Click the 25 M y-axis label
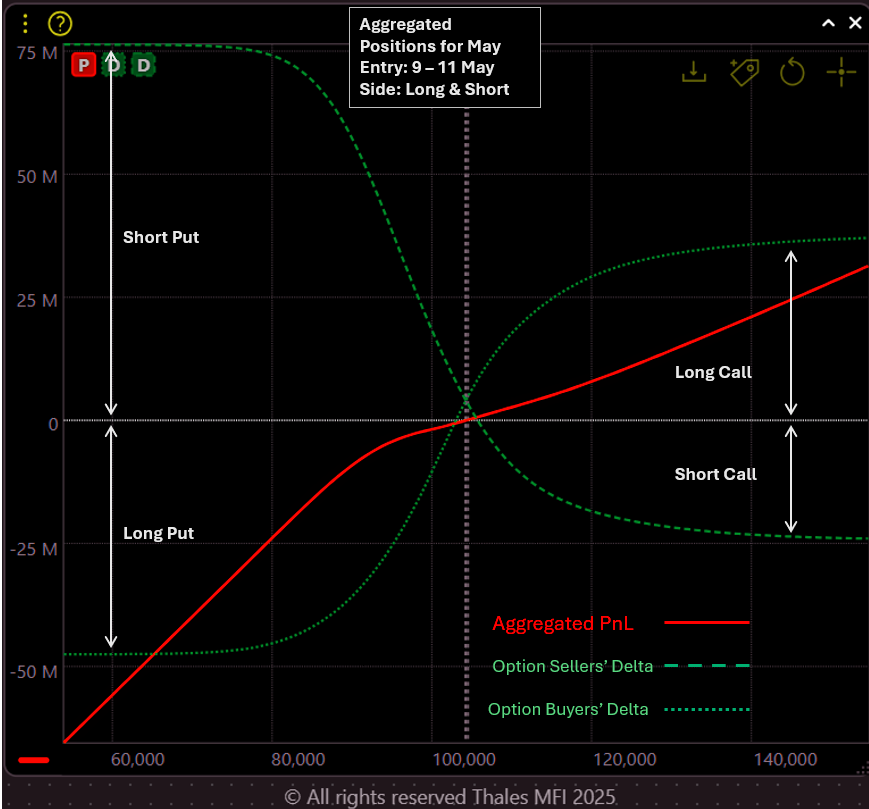This screenshot has width=869, height=809. [x=37, y=300]
